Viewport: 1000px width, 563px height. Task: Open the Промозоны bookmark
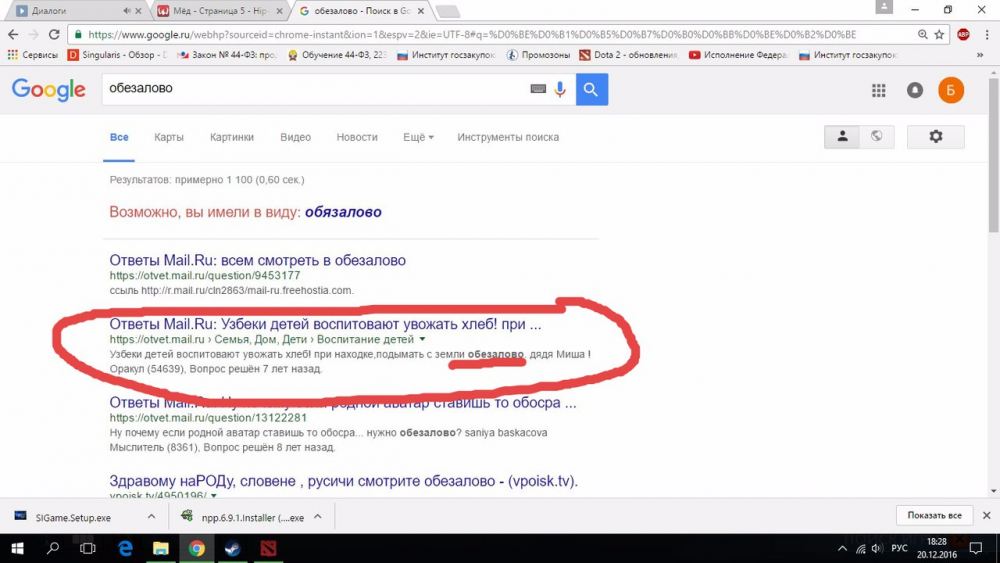click(538, 55)
